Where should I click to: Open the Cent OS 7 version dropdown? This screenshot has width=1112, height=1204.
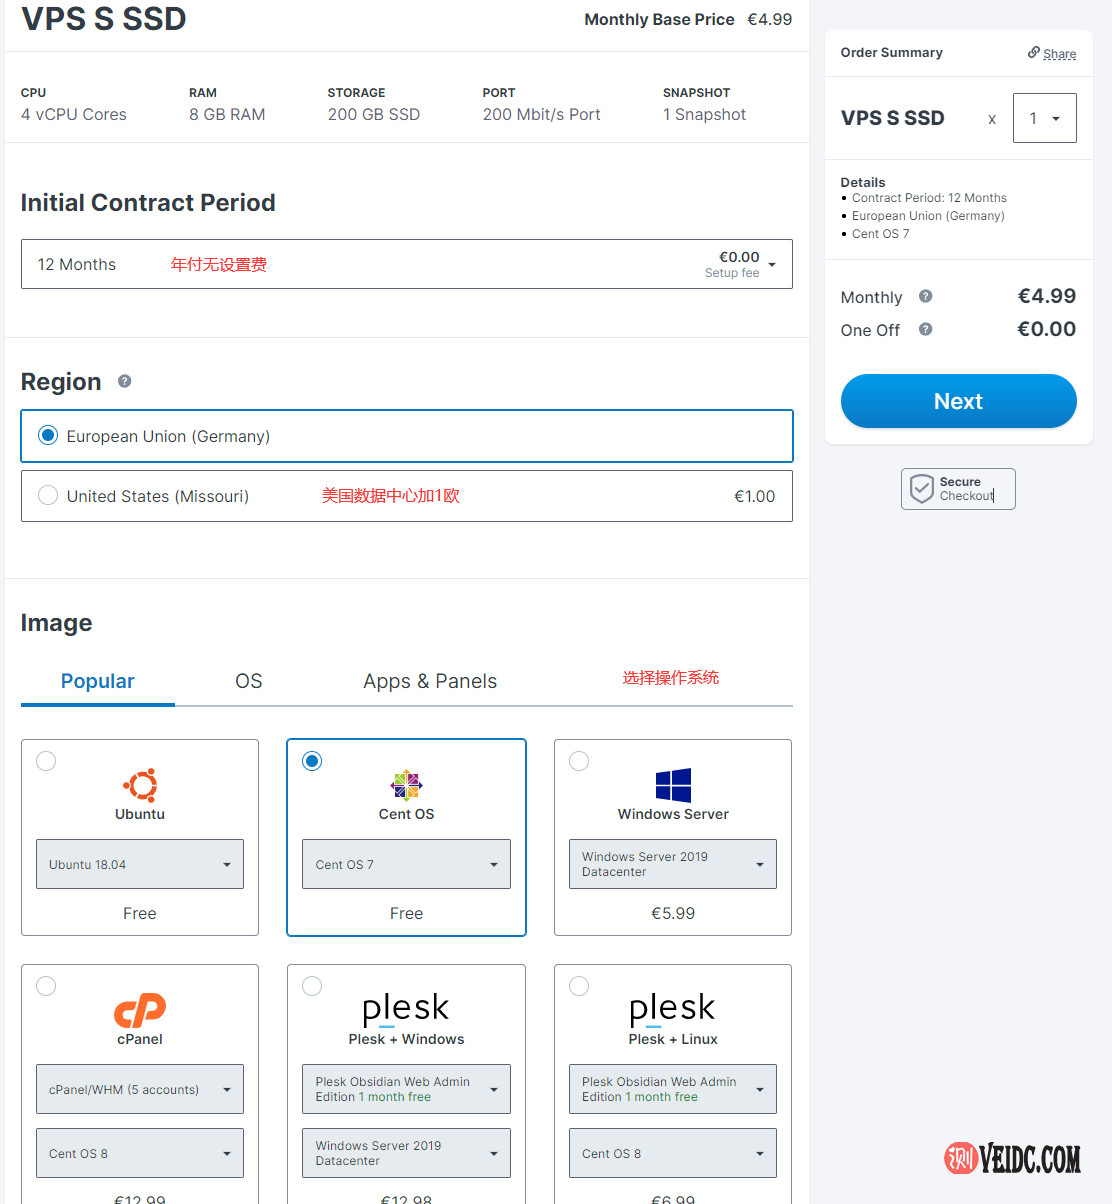406,864
